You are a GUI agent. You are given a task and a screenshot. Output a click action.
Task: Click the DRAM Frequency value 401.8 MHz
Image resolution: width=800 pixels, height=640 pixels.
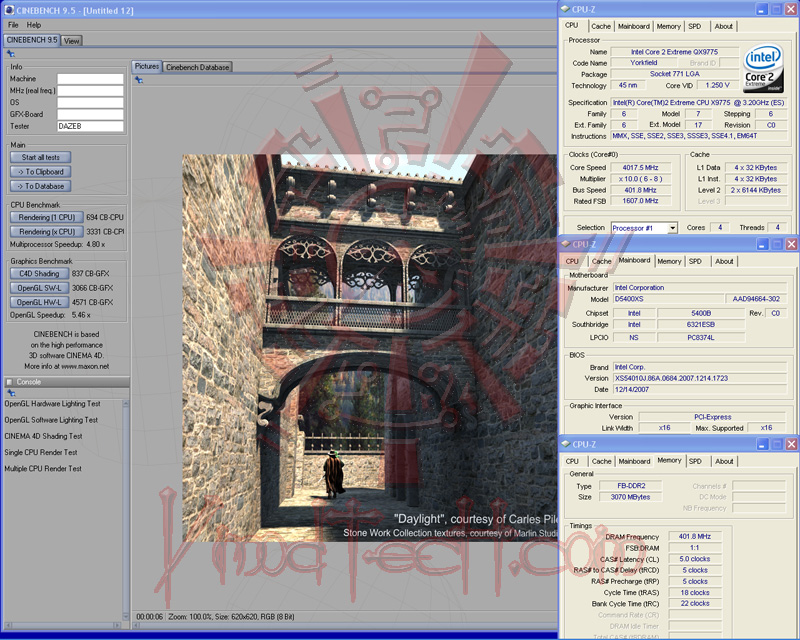[695, 536]
